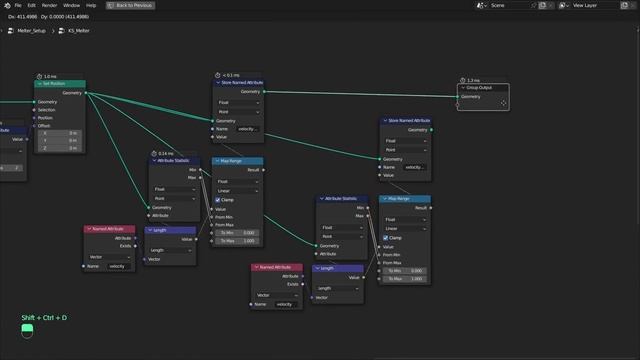Toggle Clamp checkbox in right Map Range
The width and height of the screenshot is (640, 360).
pos(385,238)
